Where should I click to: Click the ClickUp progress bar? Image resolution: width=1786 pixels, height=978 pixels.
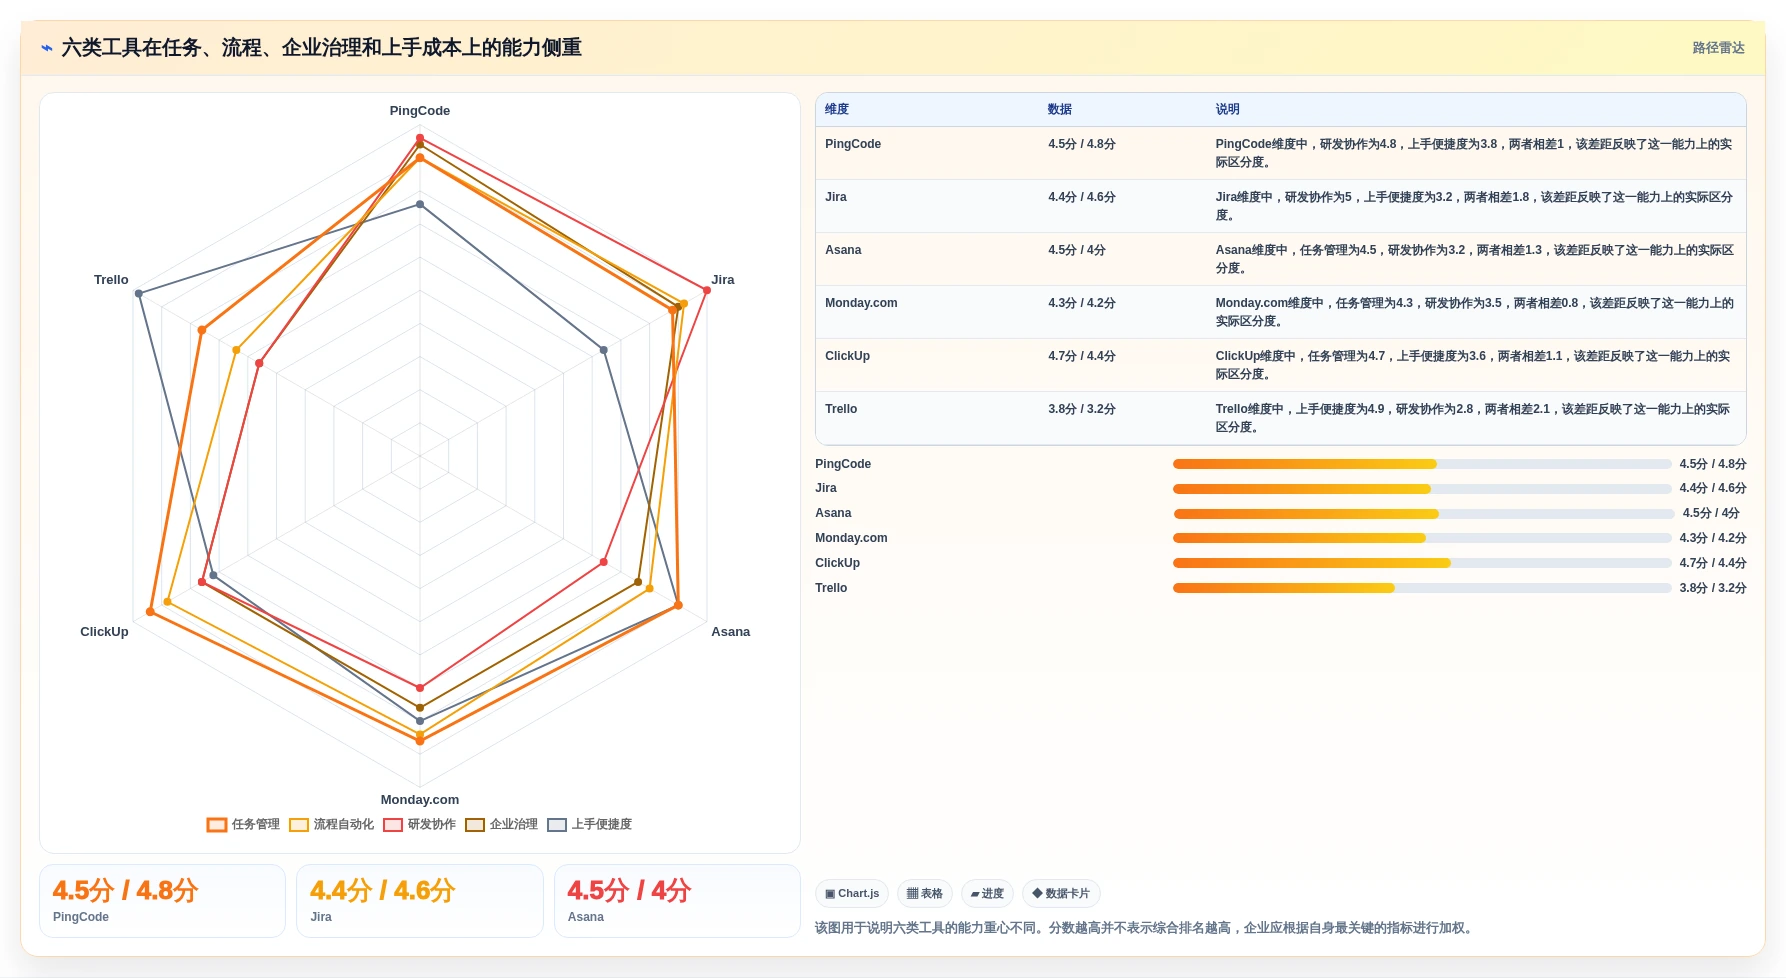point(1422,563)
